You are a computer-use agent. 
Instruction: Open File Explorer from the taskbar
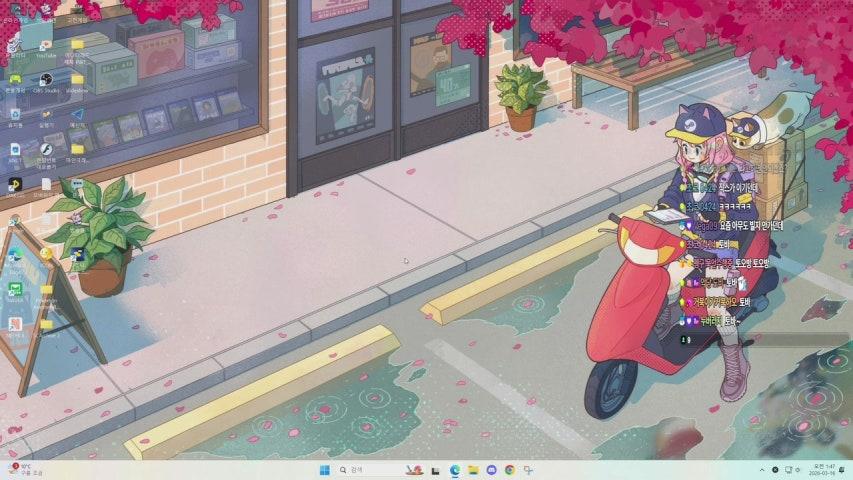click(x=472, y=470)
